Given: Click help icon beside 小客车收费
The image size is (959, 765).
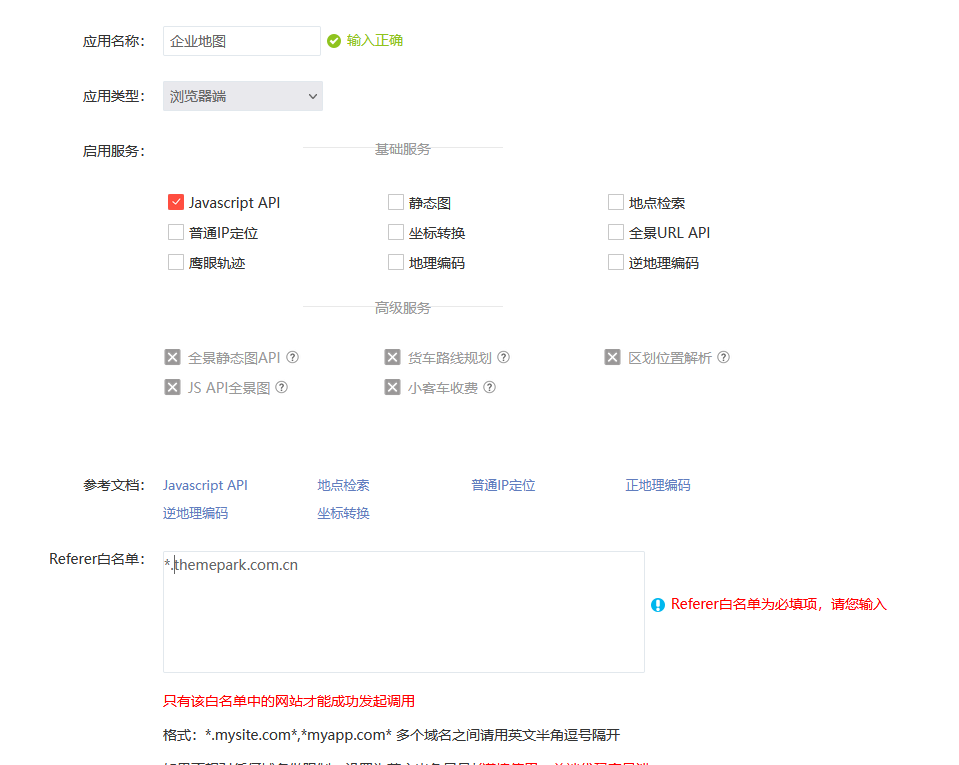Looking at the screenshot, I should (490, 387).
